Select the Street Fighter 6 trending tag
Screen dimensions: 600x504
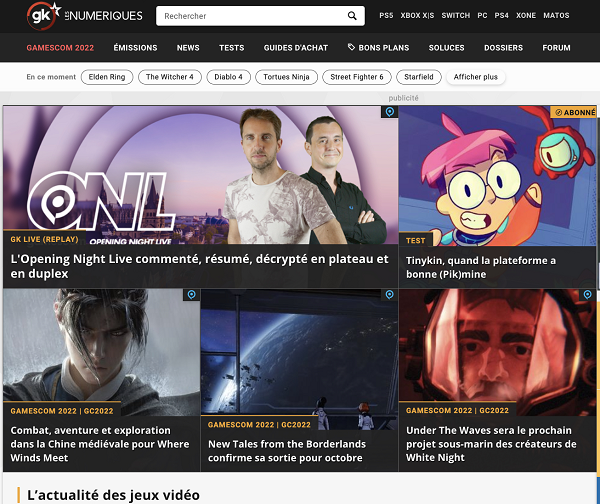pos(357,77)
